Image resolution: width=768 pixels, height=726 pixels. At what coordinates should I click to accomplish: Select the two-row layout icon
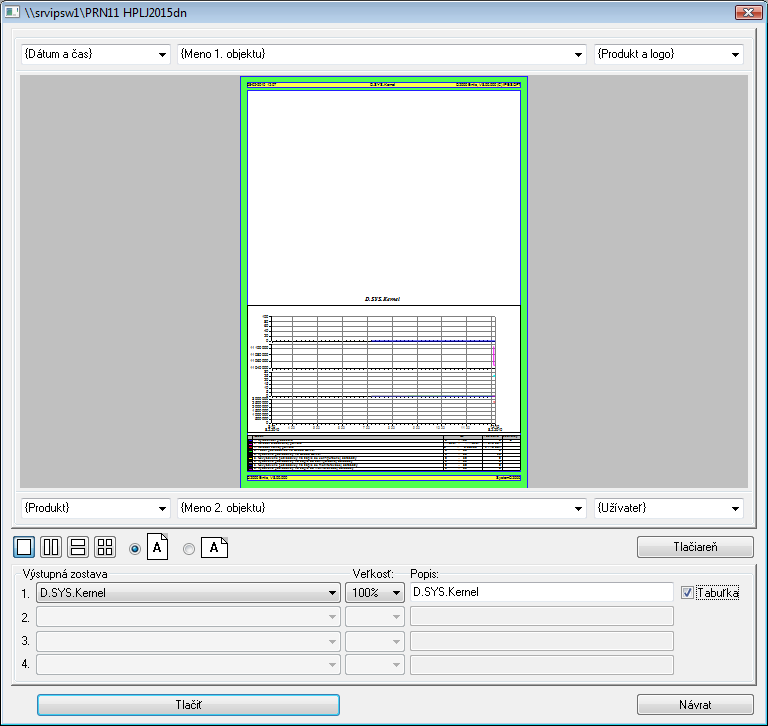click(x=78, y=547)
